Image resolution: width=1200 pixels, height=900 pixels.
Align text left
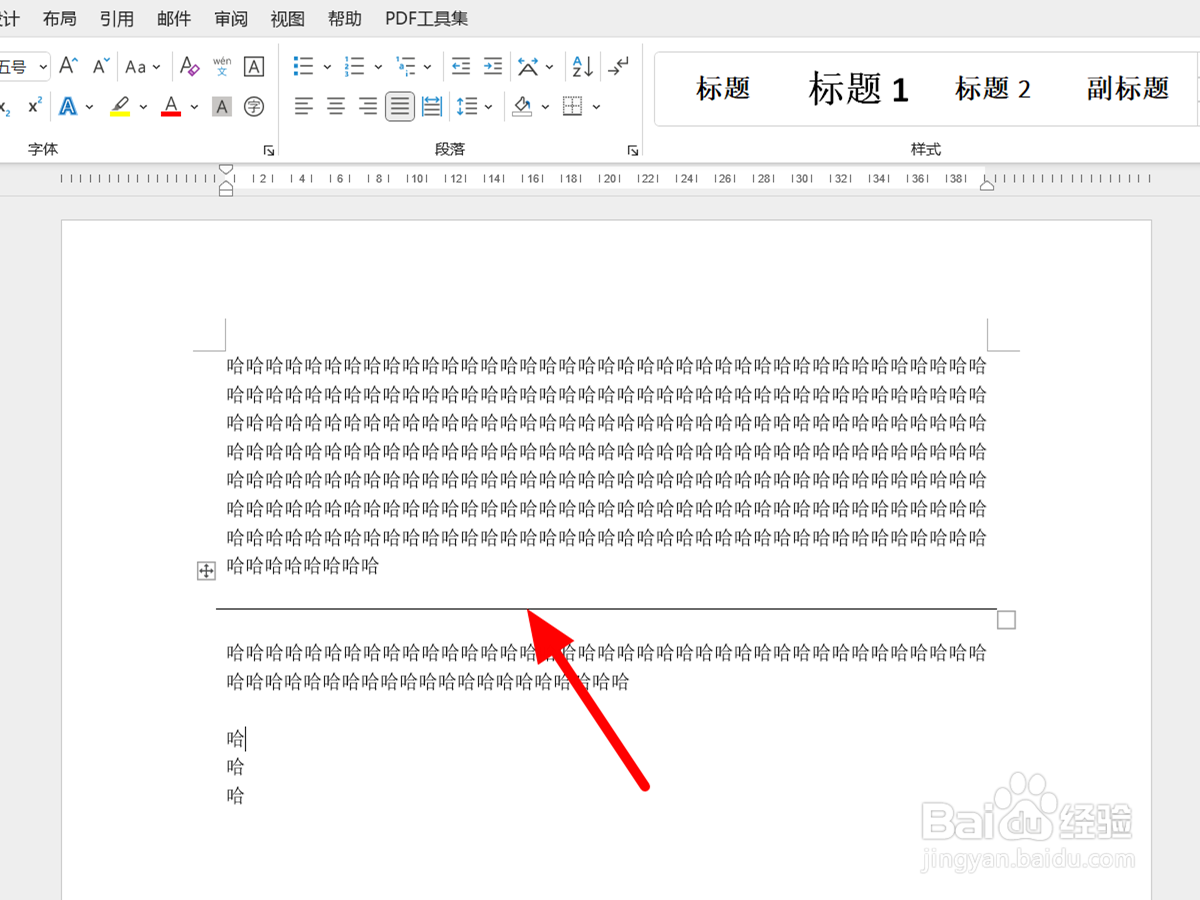click(304, 106)
